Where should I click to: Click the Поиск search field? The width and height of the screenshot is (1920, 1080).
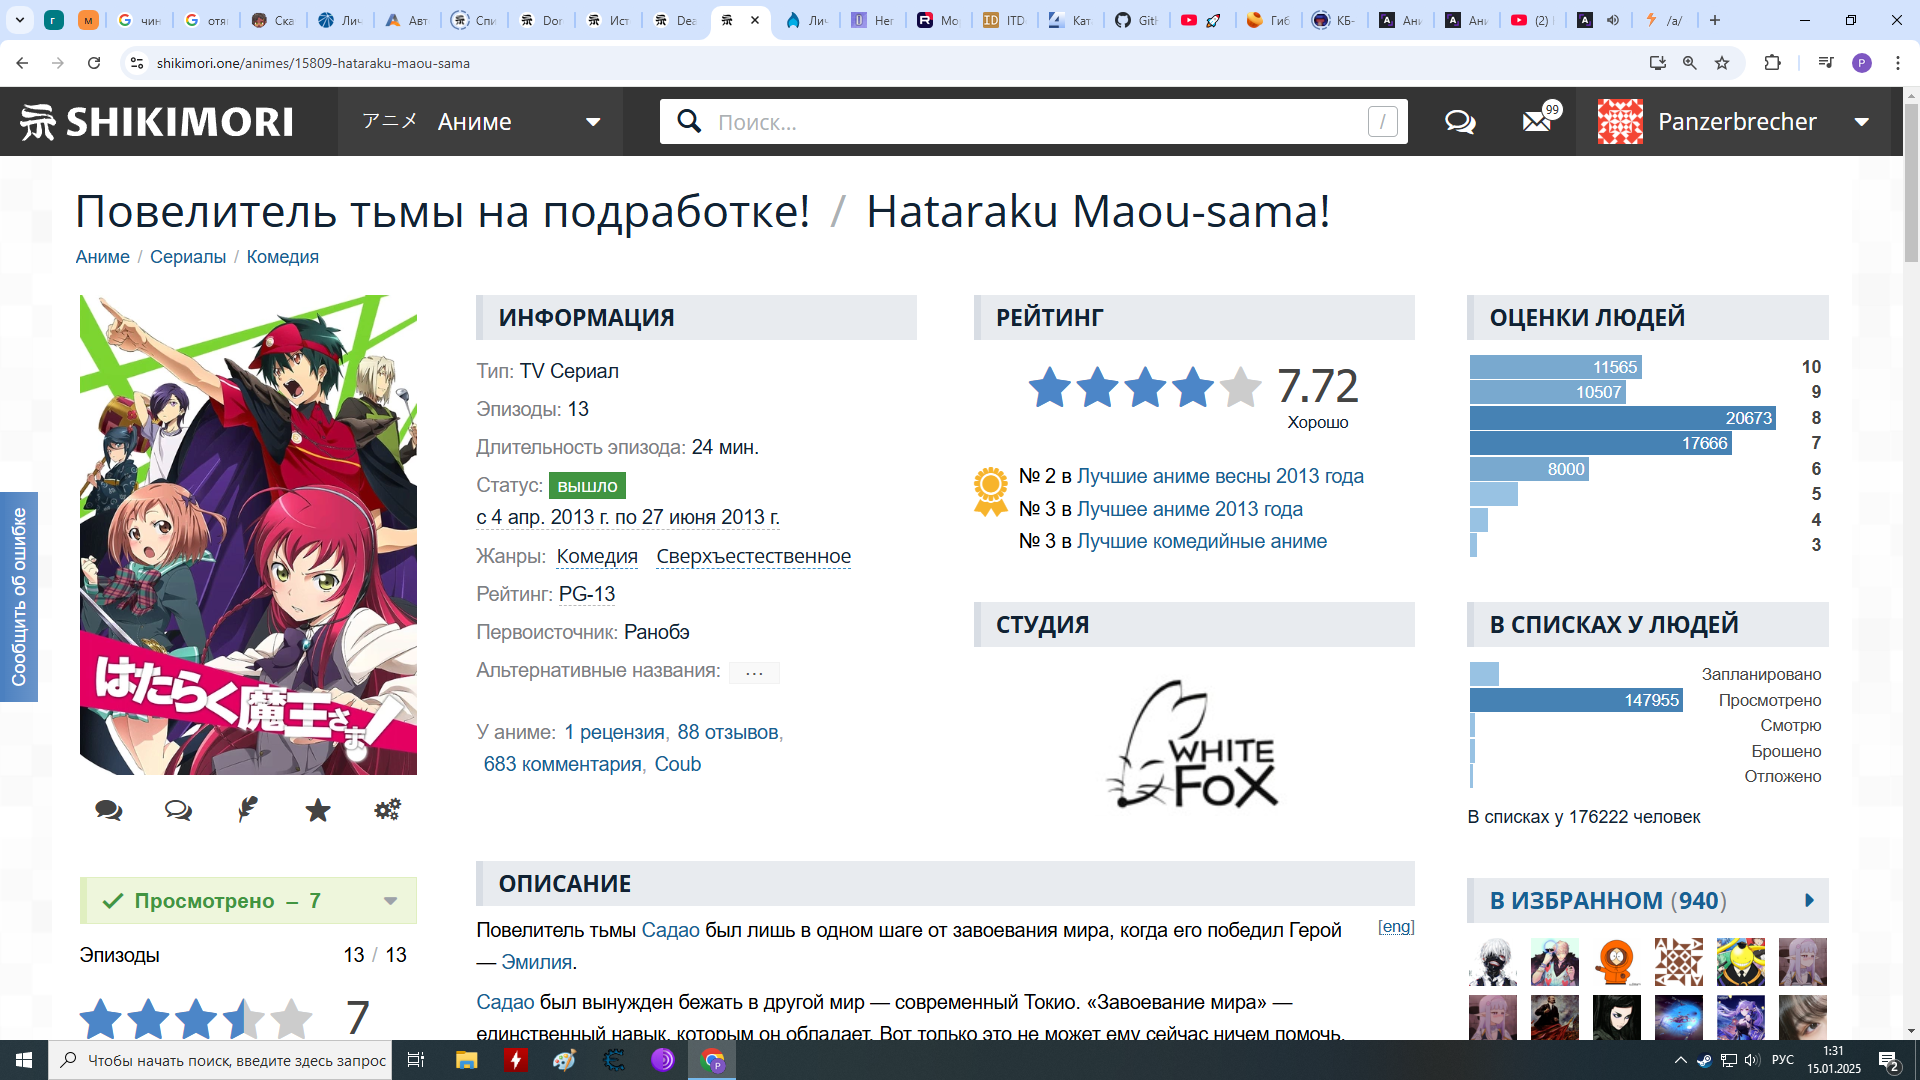[x=1030, y=122]
